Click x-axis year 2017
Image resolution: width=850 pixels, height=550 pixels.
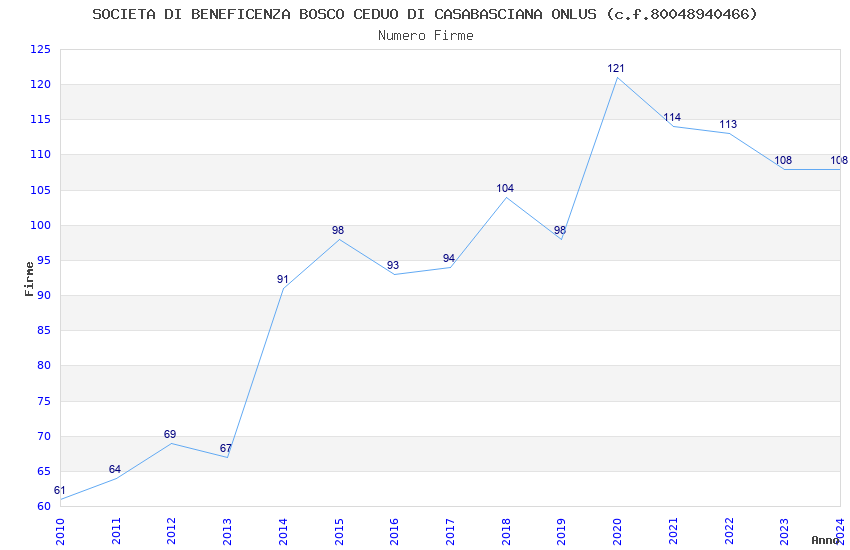point(450,532)
